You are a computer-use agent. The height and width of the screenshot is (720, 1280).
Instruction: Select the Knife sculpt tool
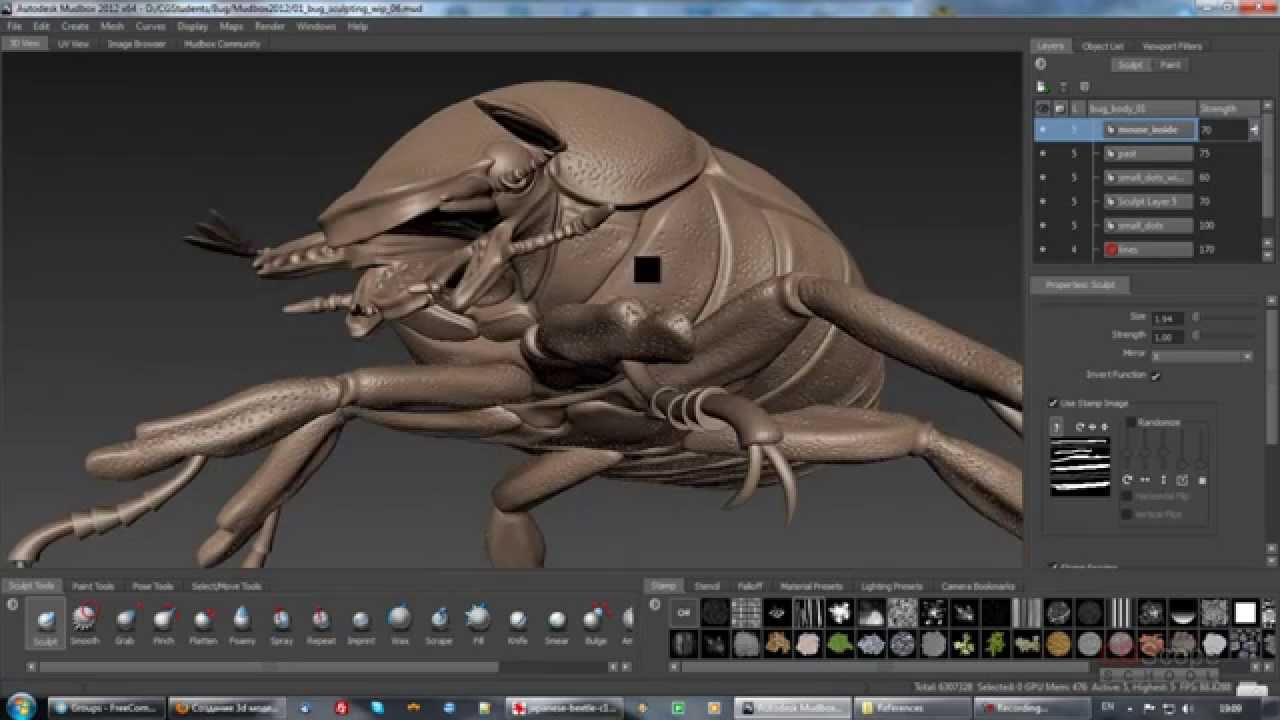[x=517, y=619]
